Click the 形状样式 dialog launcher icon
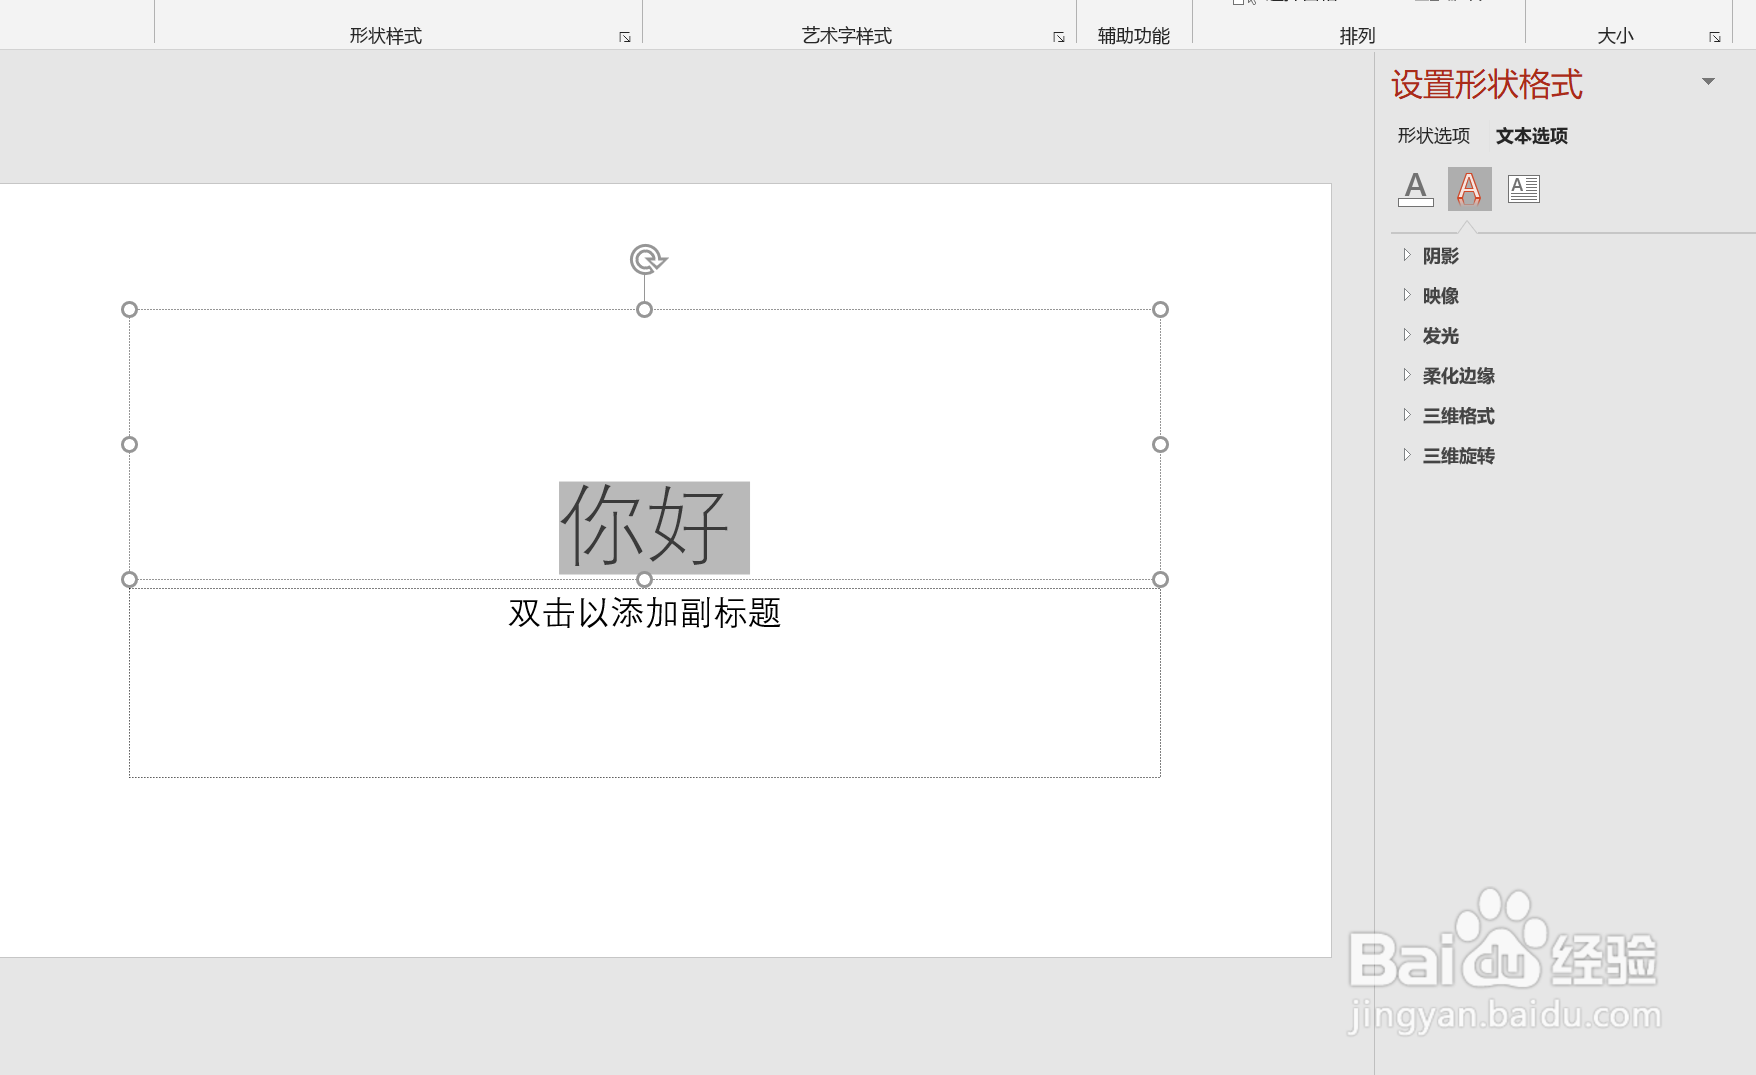 (625, 35)
